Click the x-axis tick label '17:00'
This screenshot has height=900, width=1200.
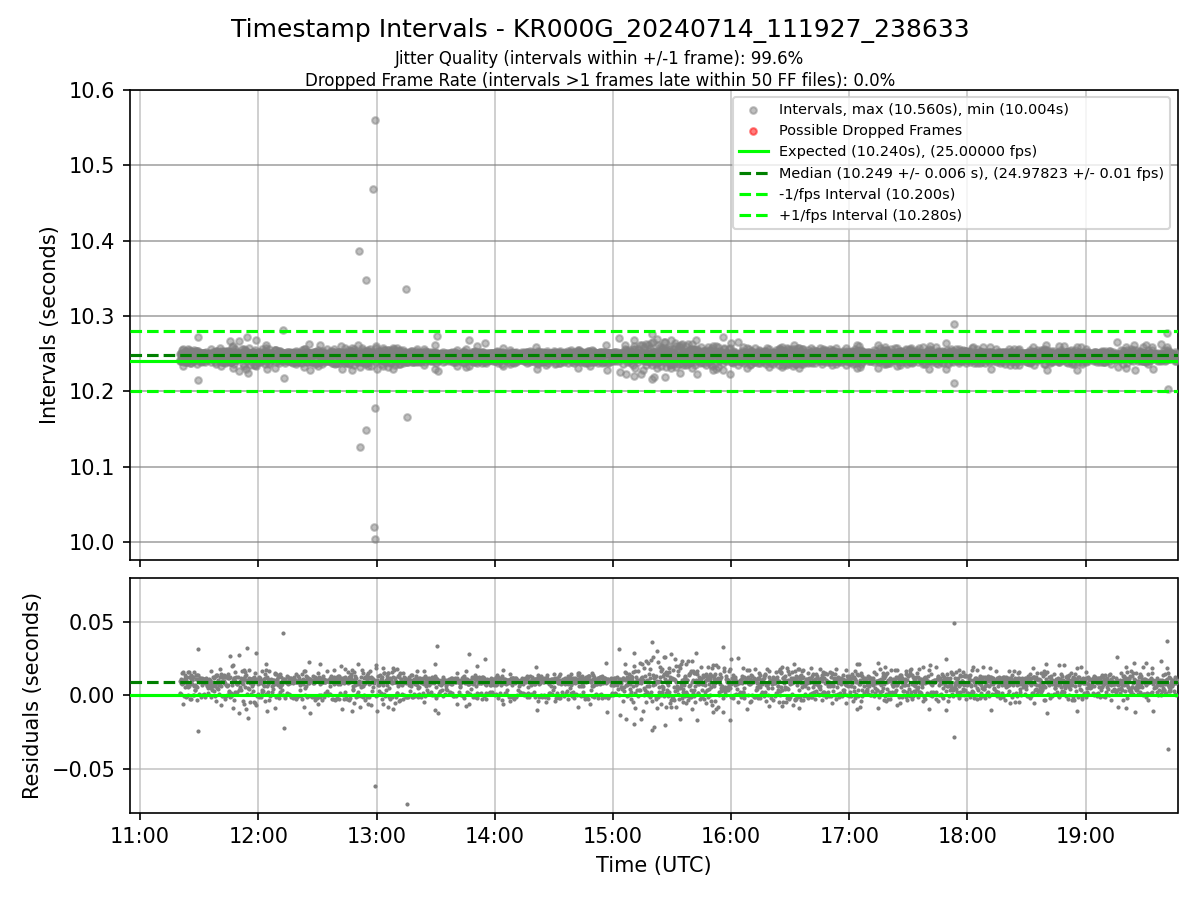click(849, 835)
